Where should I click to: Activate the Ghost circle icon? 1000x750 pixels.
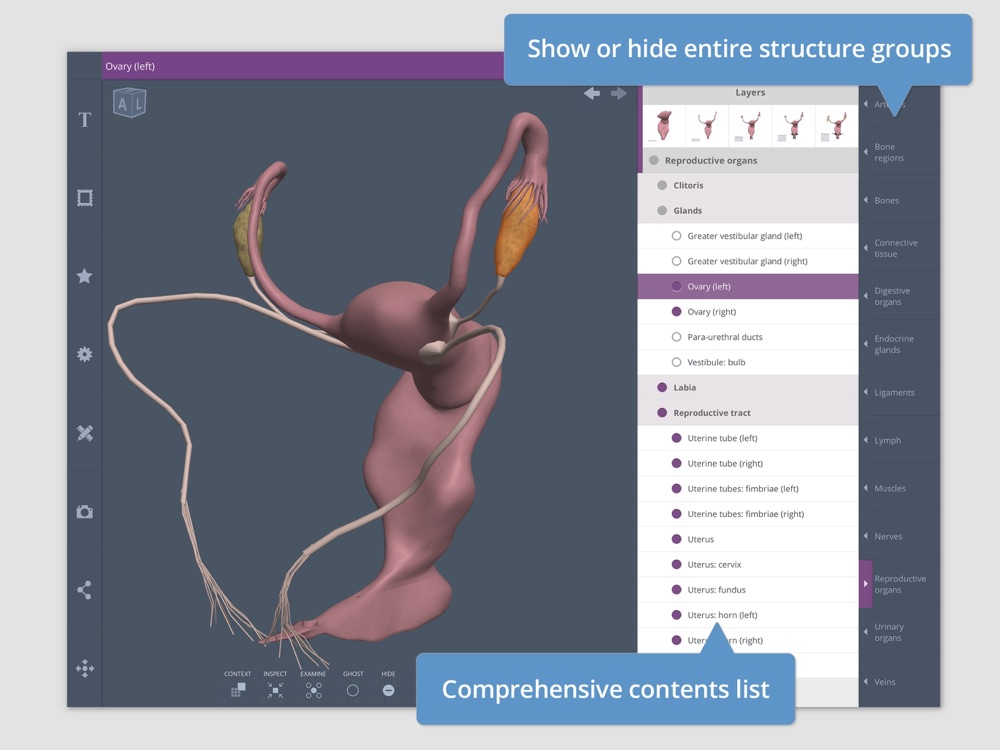pyautogui.click(x=353, y=690)
